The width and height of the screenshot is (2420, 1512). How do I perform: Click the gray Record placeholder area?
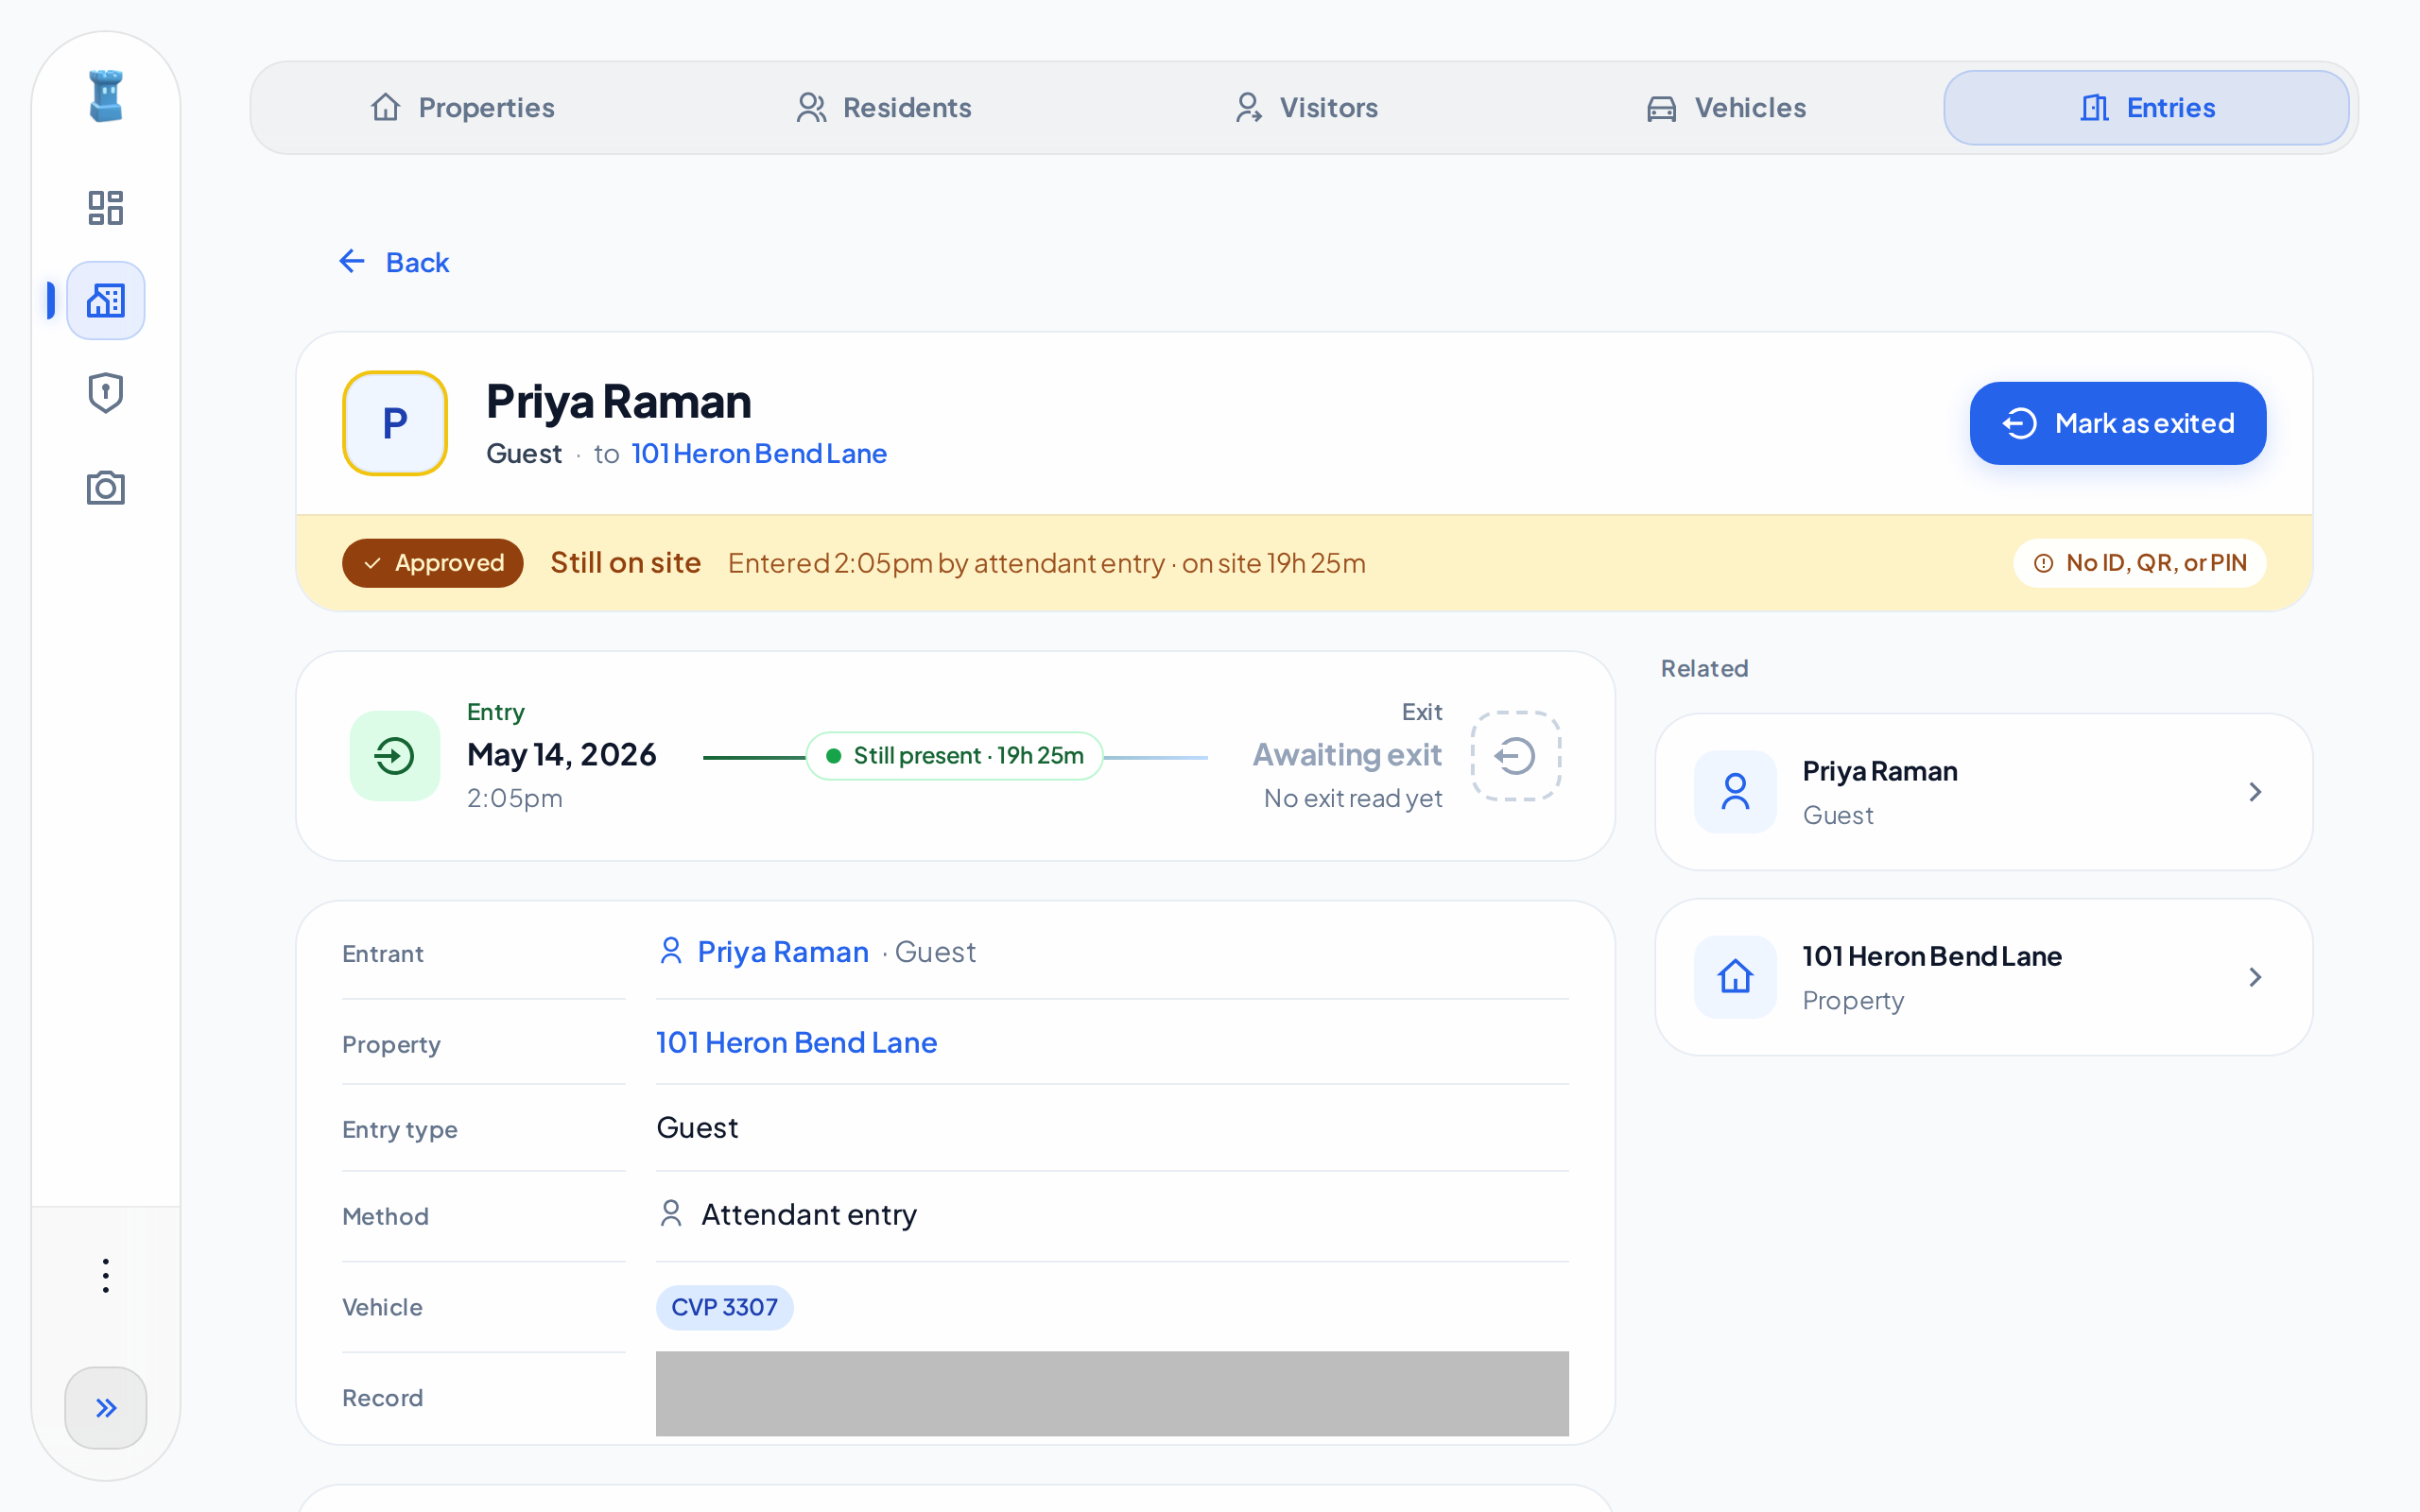point(1112,1393)
